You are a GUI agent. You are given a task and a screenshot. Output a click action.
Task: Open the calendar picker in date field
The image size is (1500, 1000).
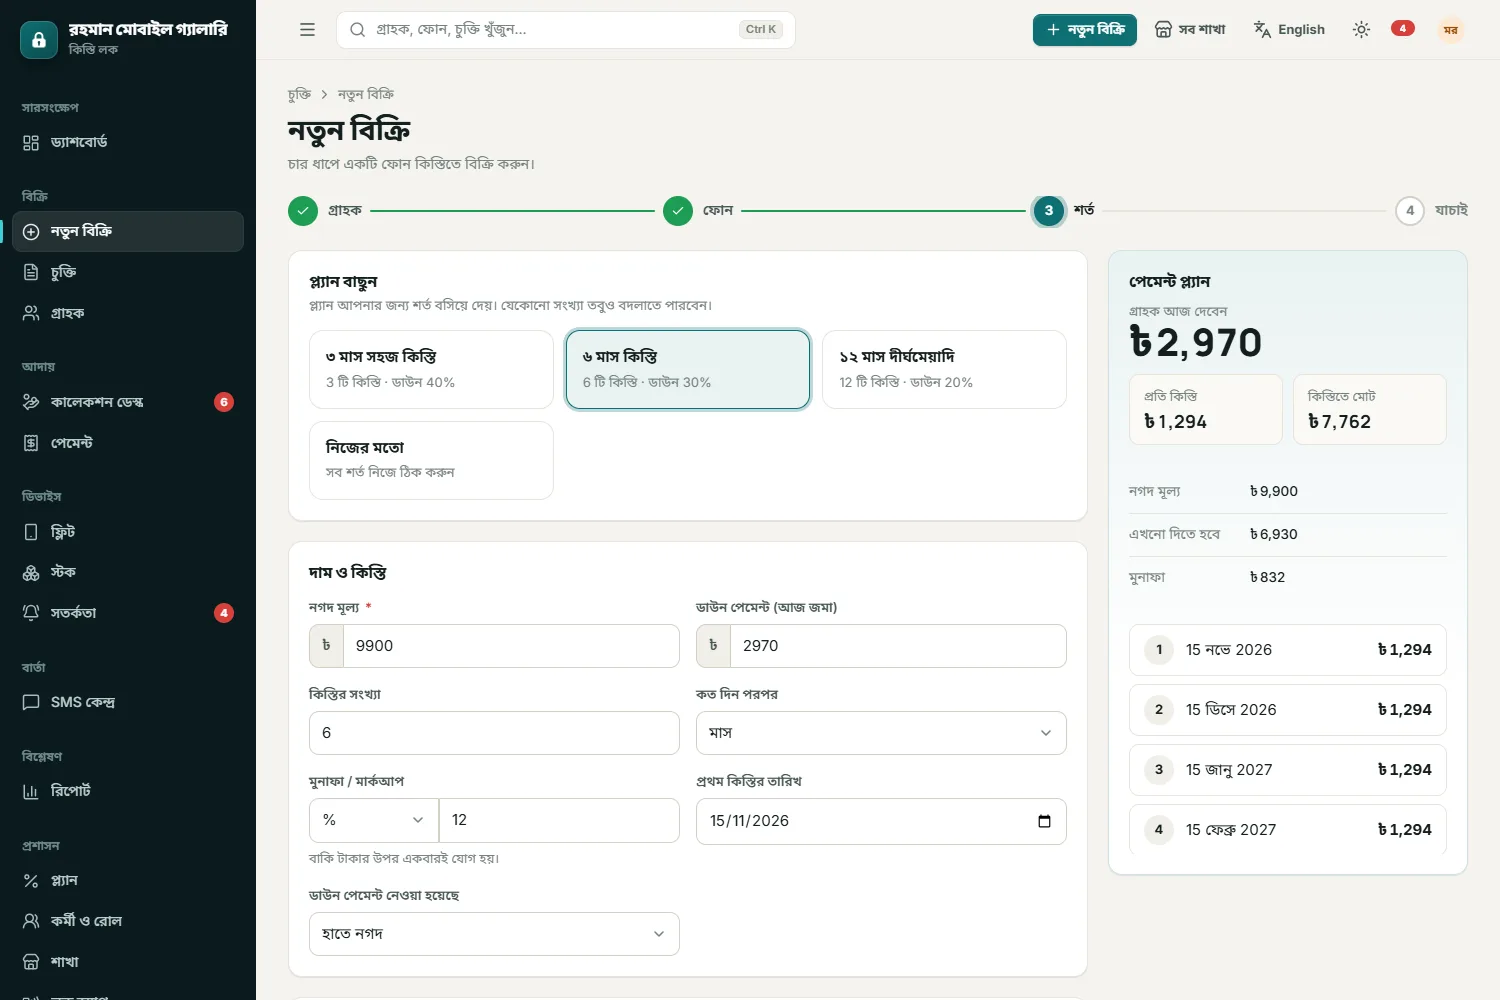coord(1044,821)
